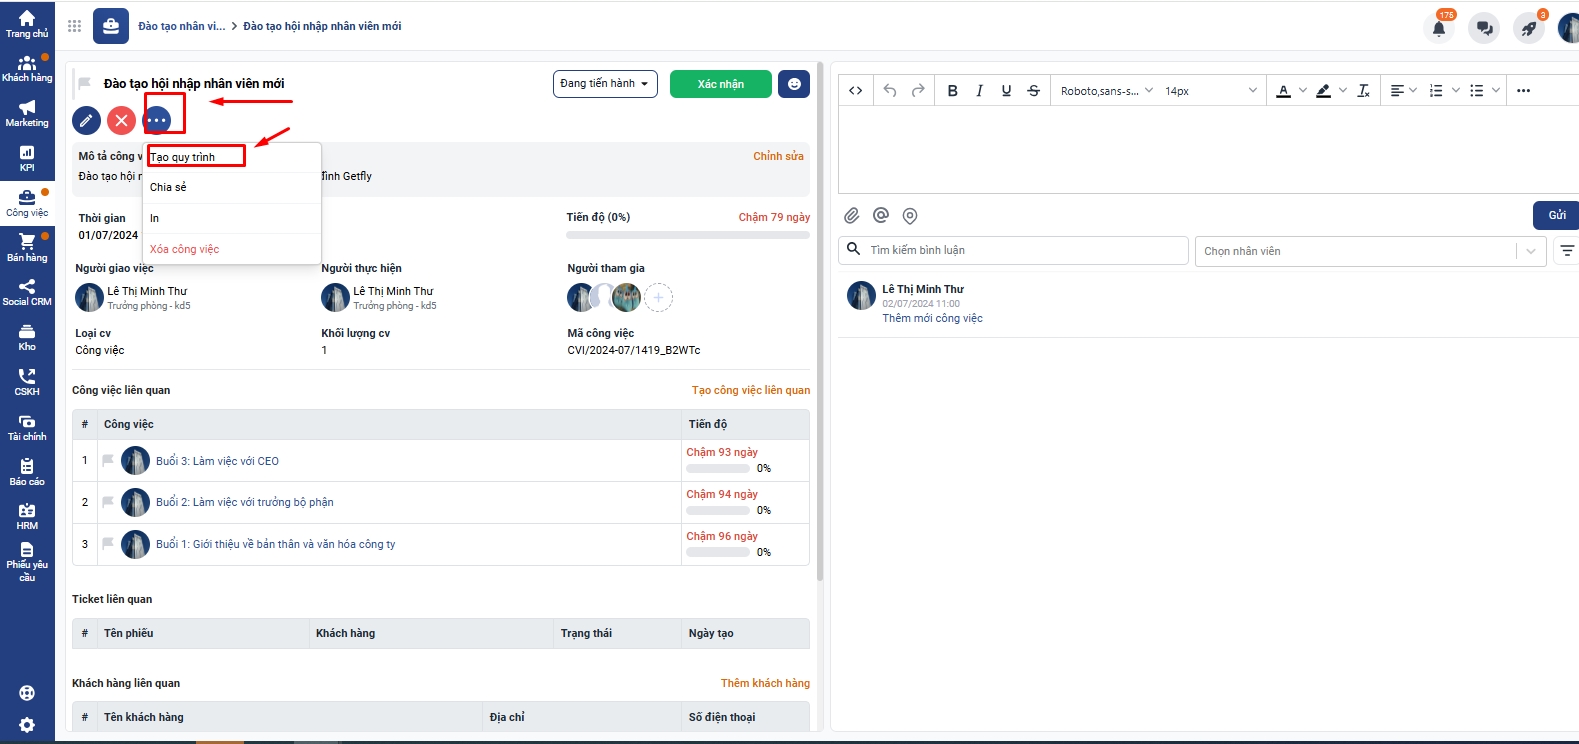Screen dimensions: 1579x744
Task: Click the 'Tiến độ (0%)' progress bar
Action: [x=687, y=235]
